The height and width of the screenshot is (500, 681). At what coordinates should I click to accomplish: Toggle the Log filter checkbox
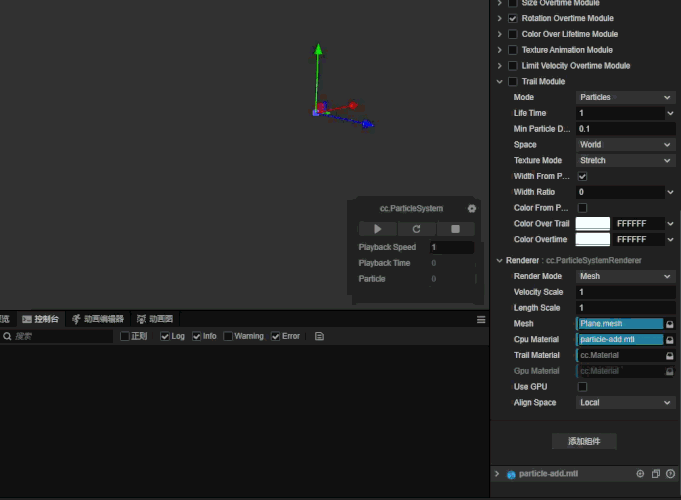tap(165, 336)
